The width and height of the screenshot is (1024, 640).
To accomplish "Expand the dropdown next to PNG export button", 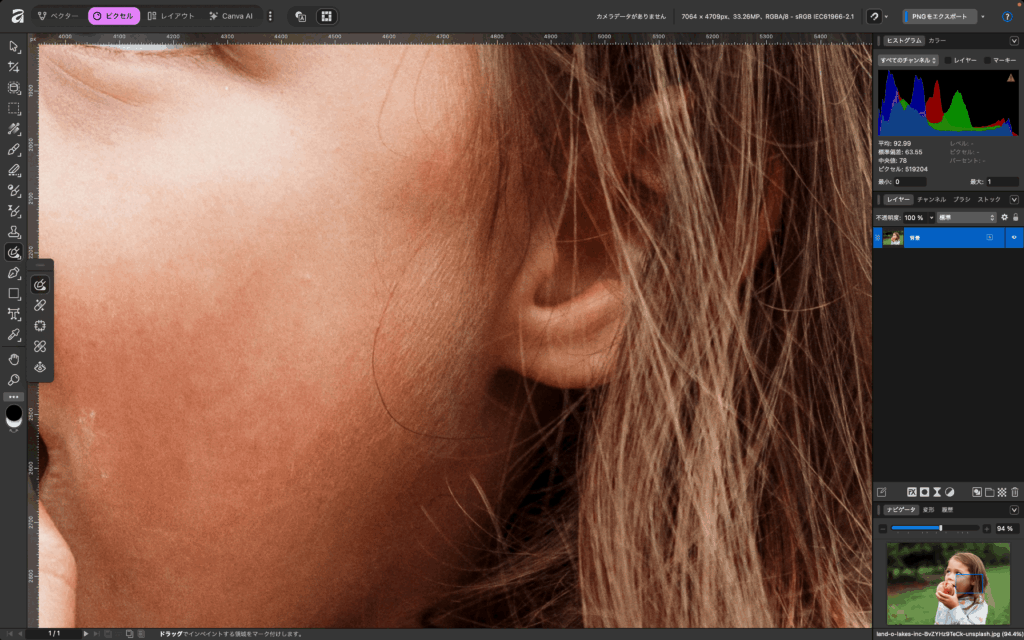I will pyautogui.click(x=983, y=17).
